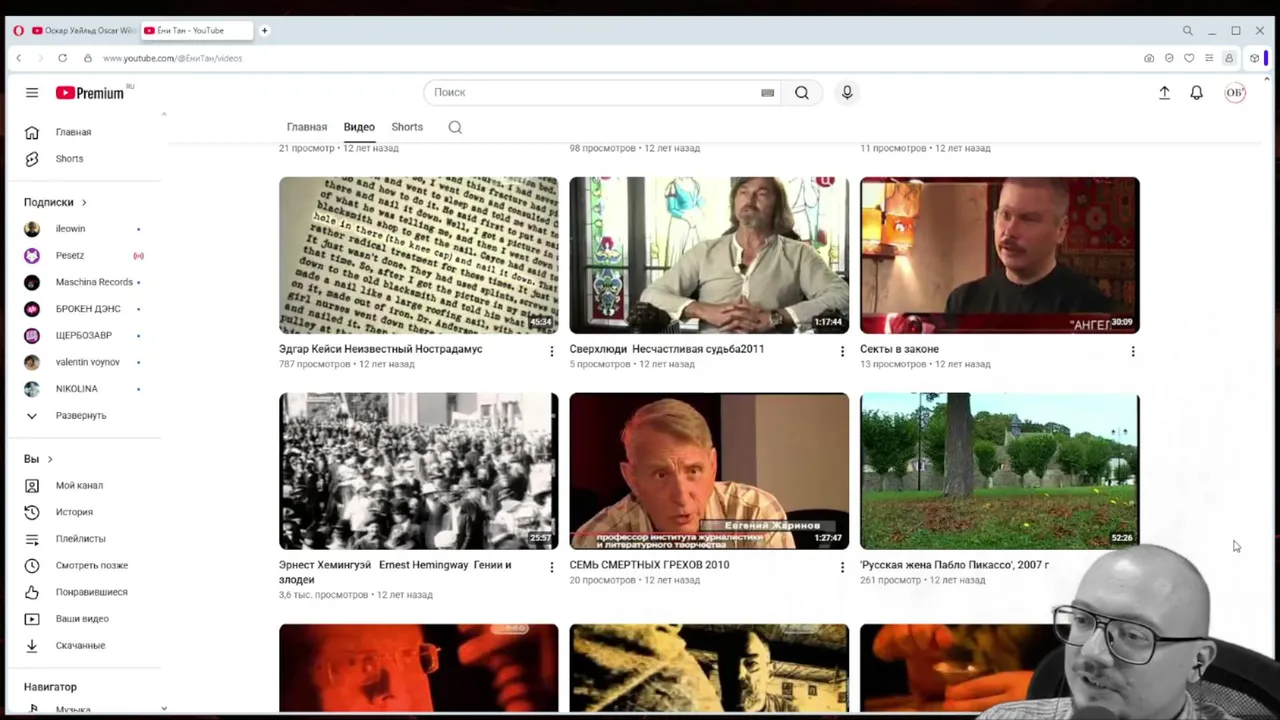Select the Ени Тан - YouTube browser tab

pos(196,31)
